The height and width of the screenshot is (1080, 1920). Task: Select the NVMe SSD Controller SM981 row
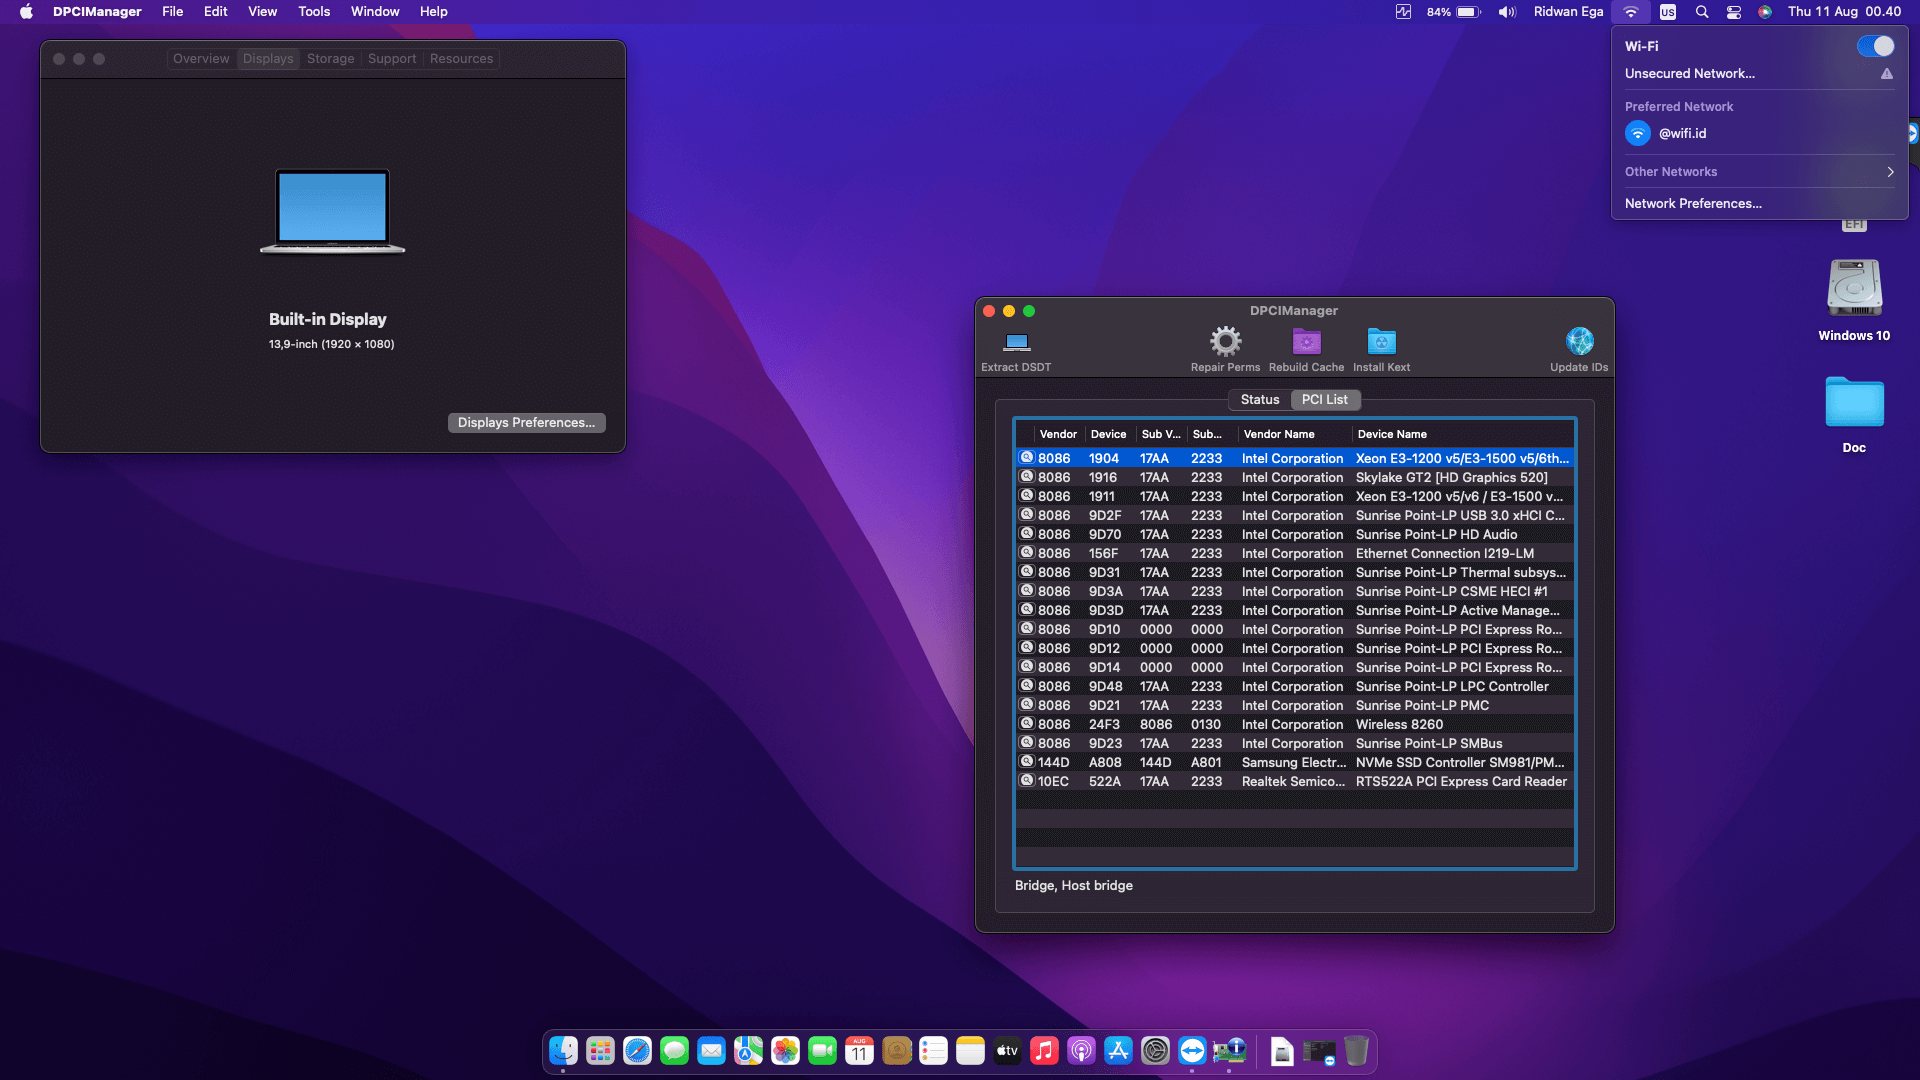coord(1294,762)
